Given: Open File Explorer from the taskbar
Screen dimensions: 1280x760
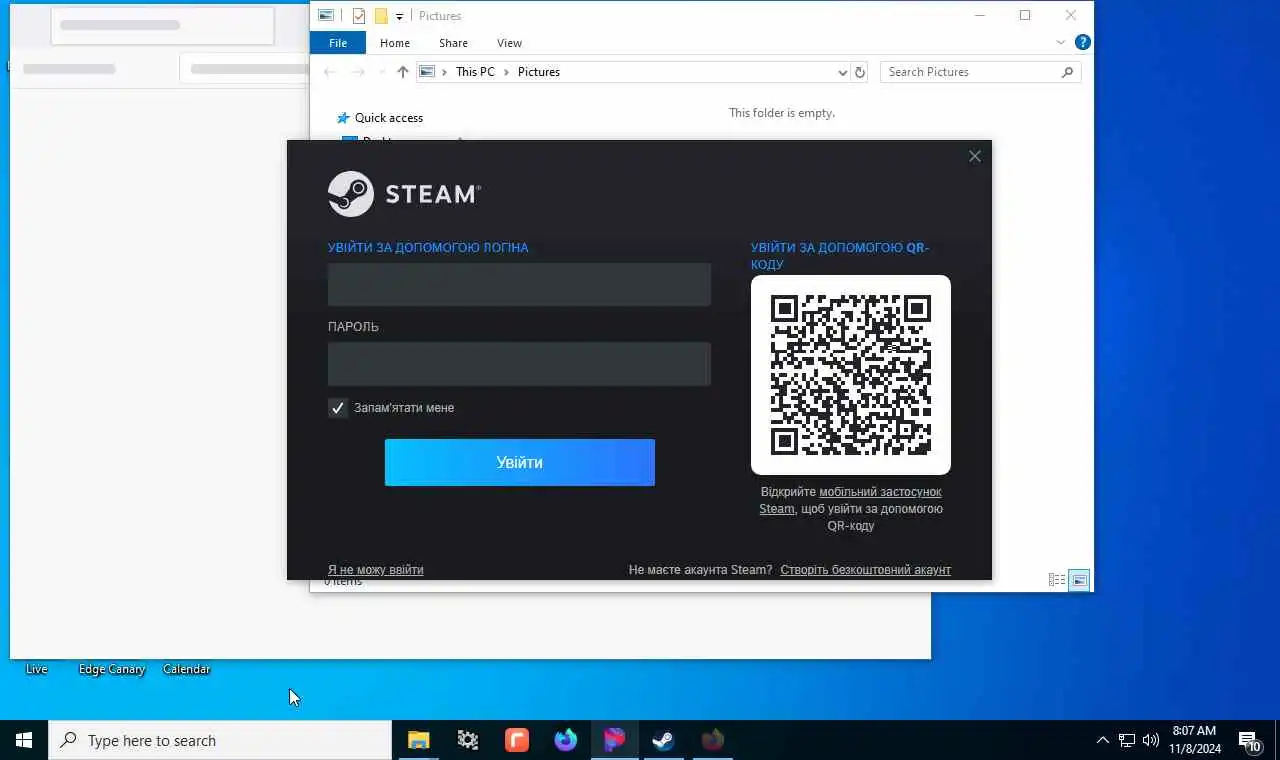Looking at the screenshot, I should coord(419,740).
